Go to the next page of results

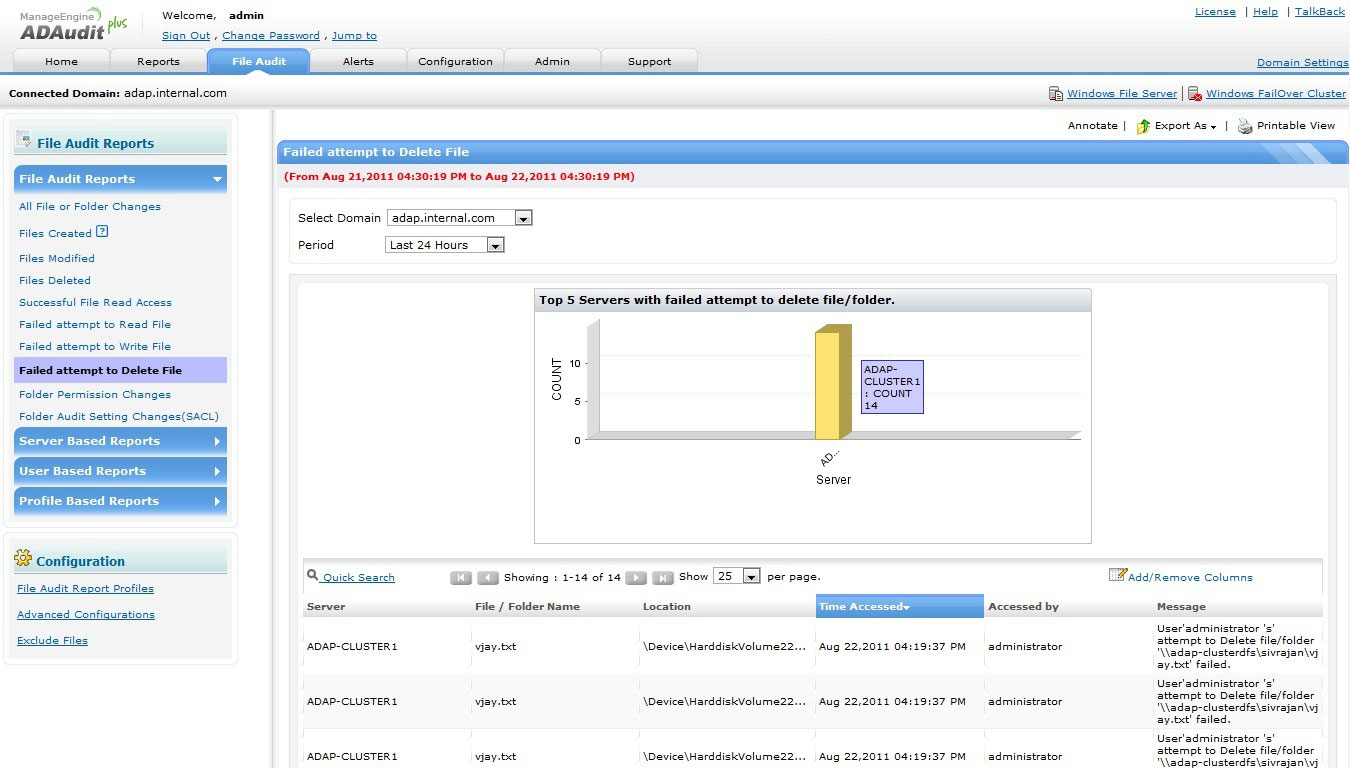coord(636,578)
